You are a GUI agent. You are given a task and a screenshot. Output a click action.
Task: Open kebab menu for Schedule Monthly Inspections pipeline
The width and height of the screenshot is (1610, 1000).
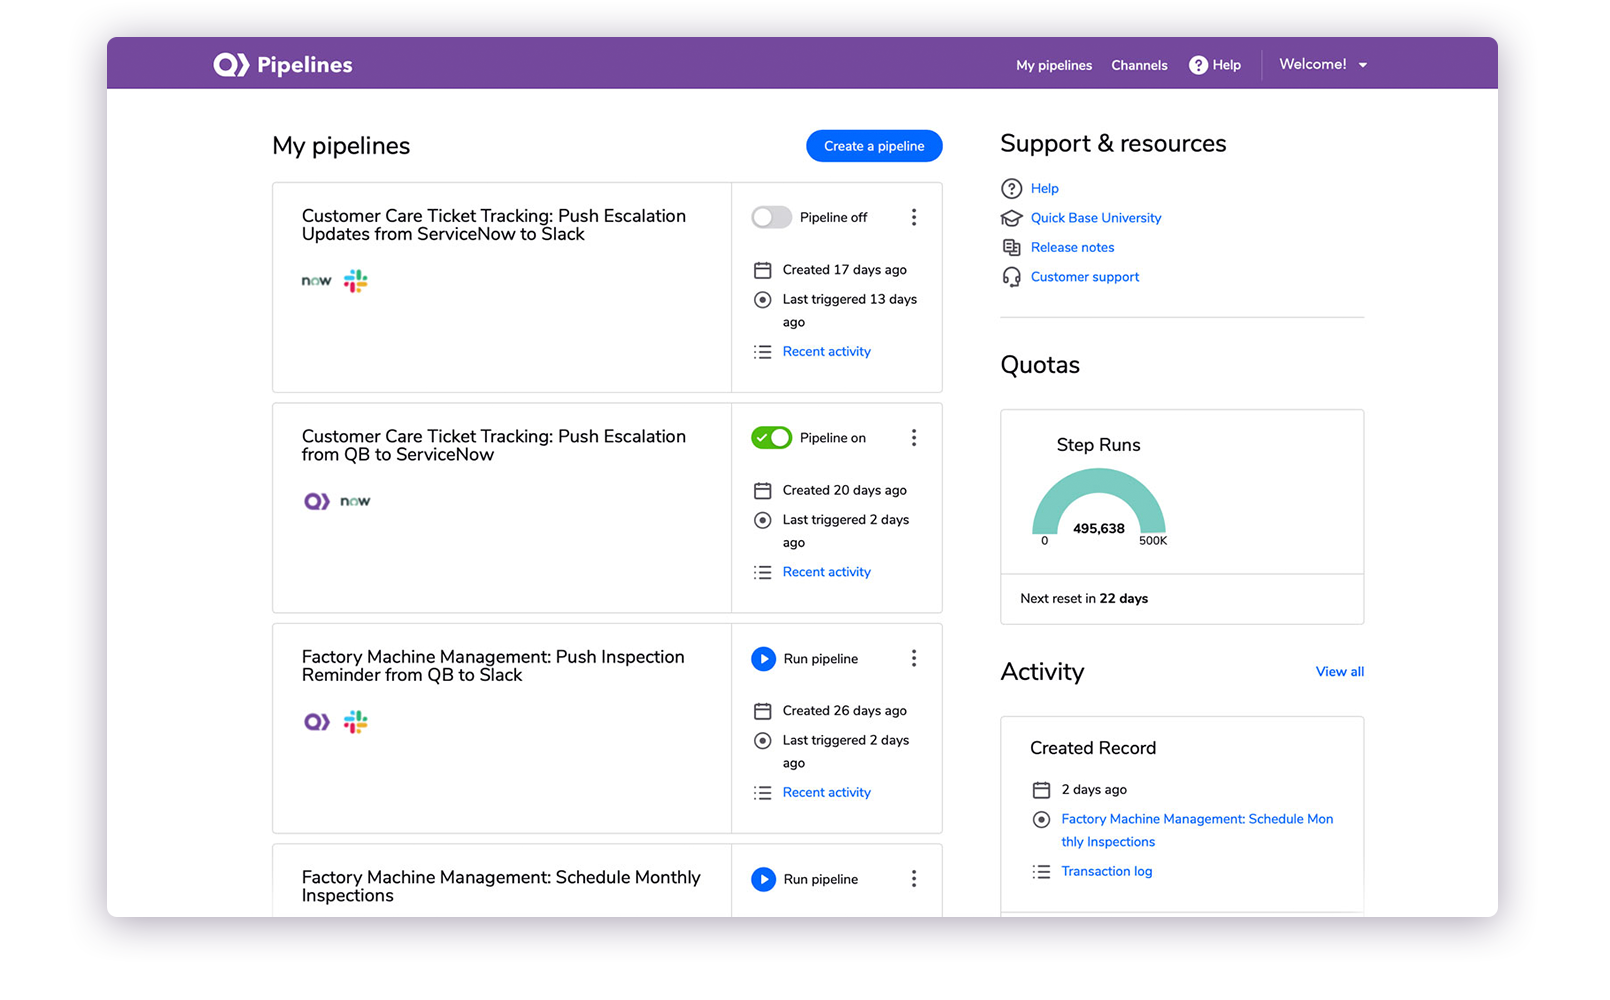913,878
